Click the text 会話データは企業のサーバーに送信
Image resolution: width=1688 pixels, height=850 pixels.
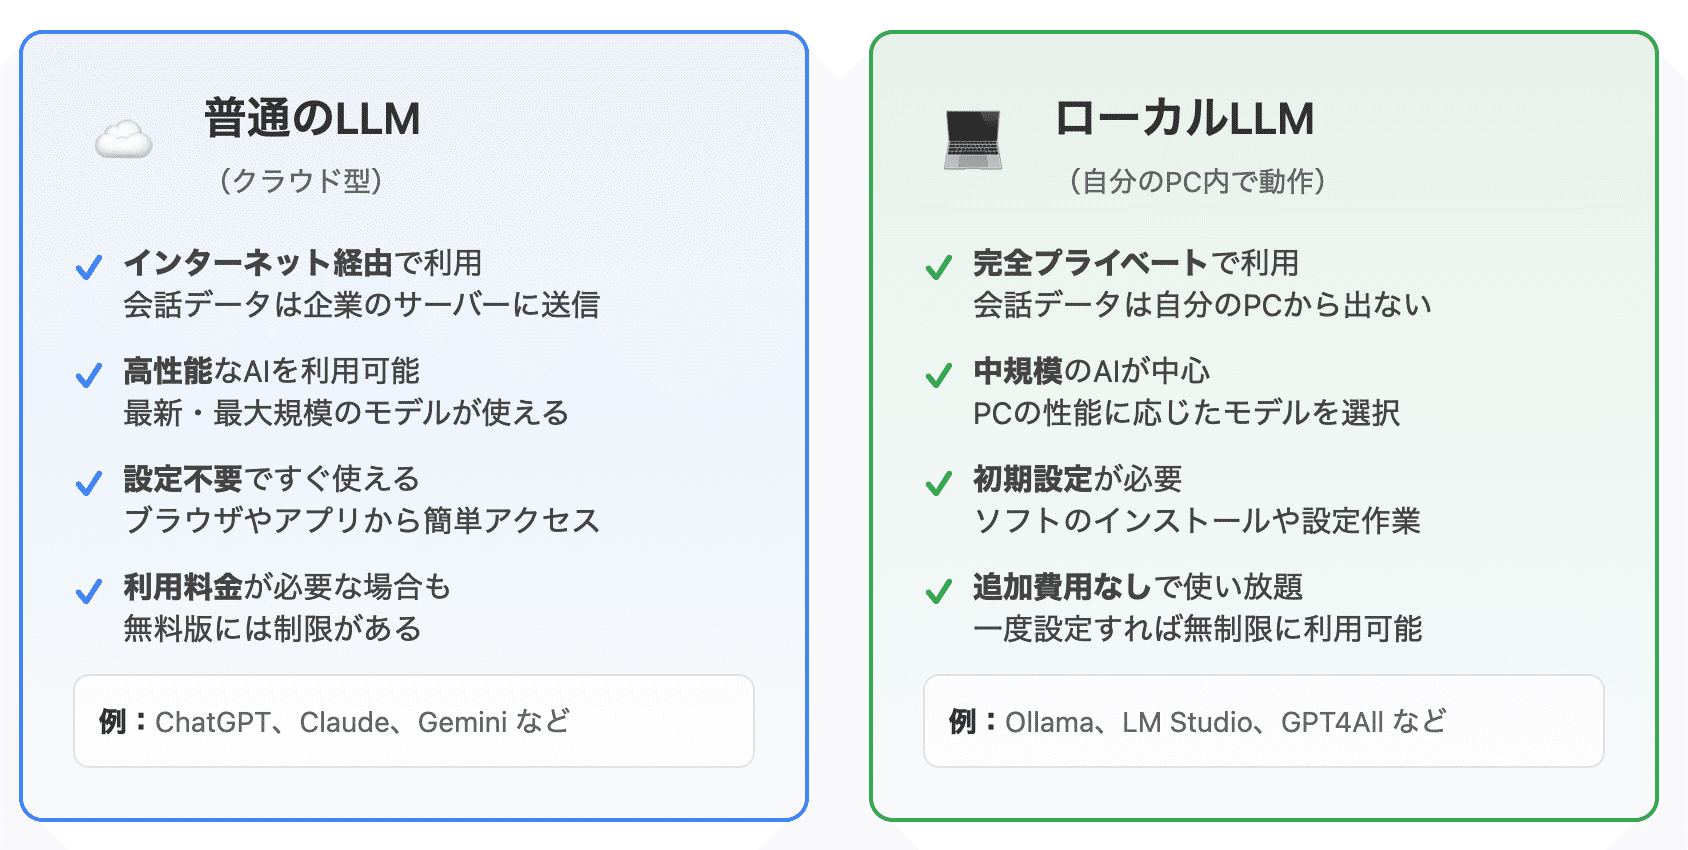(x=361, y=305)
